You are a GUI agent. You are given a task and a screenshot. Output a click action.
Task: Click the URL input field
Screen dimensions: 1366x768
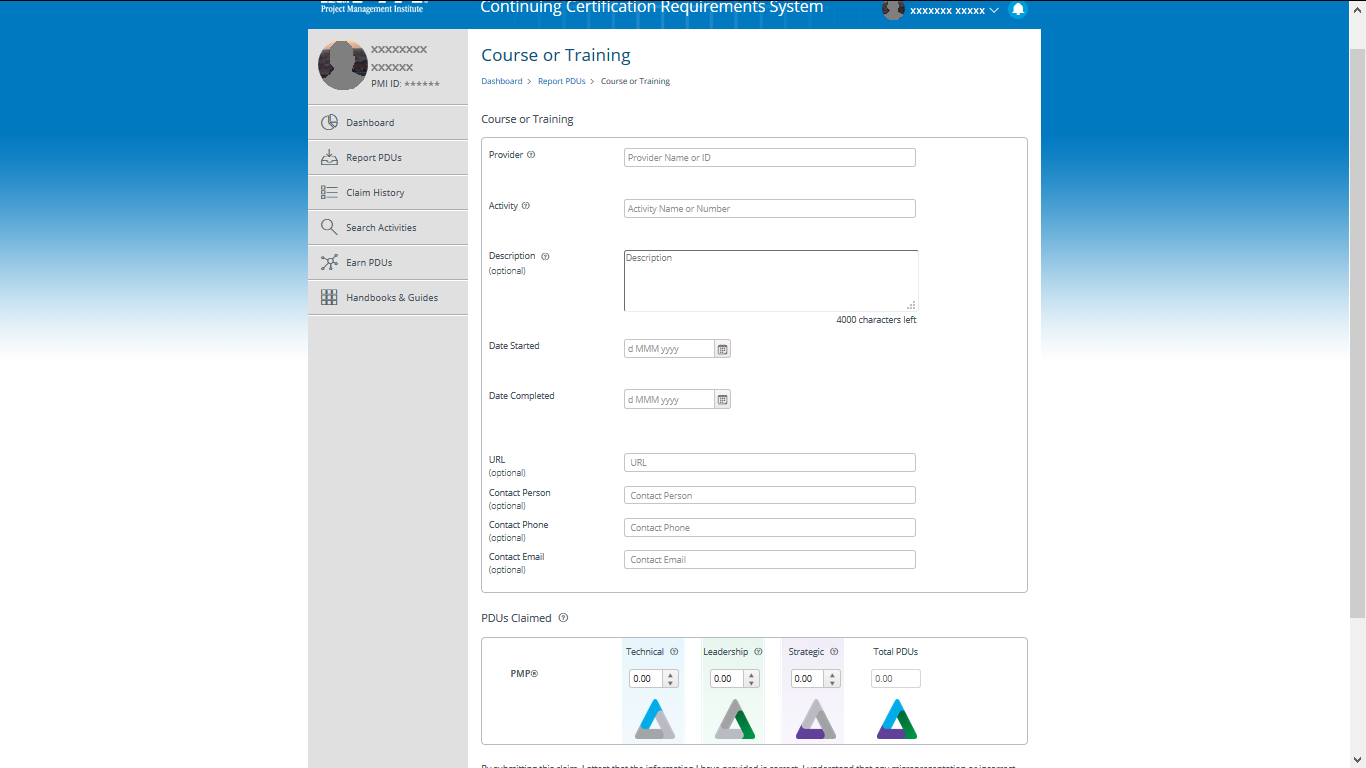coord(770,462)
